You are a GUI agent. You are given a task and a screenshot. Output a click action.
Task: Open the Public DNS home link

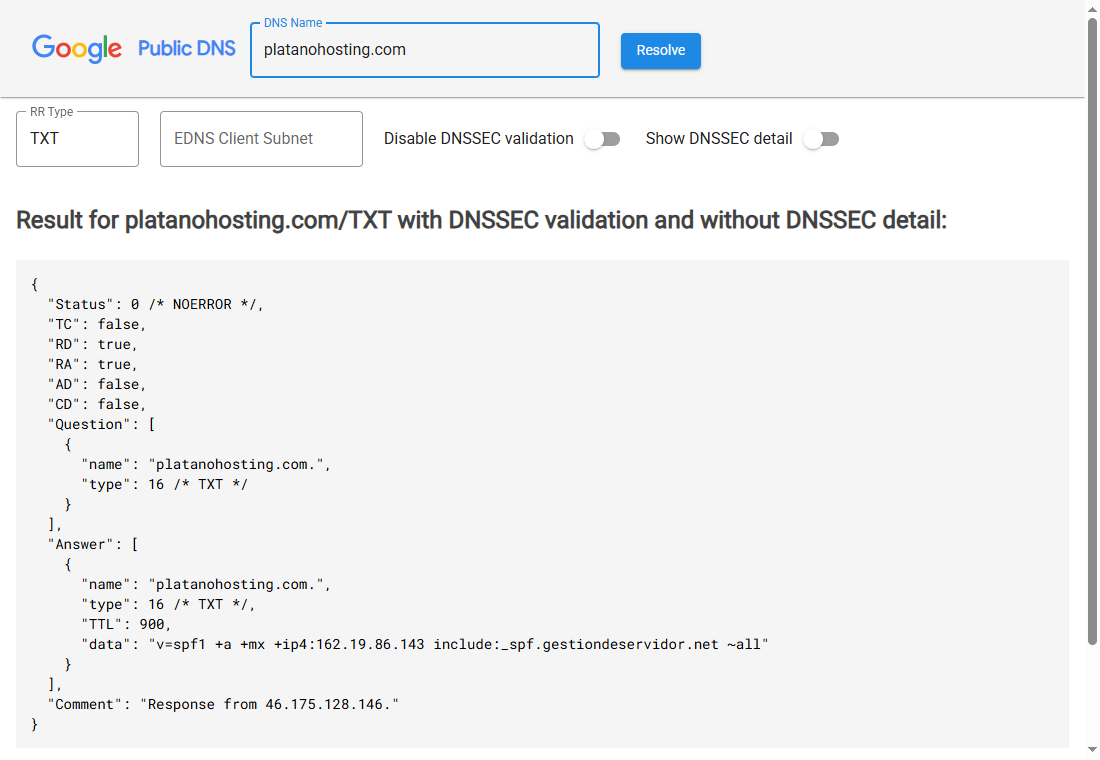tap(187, 48)
